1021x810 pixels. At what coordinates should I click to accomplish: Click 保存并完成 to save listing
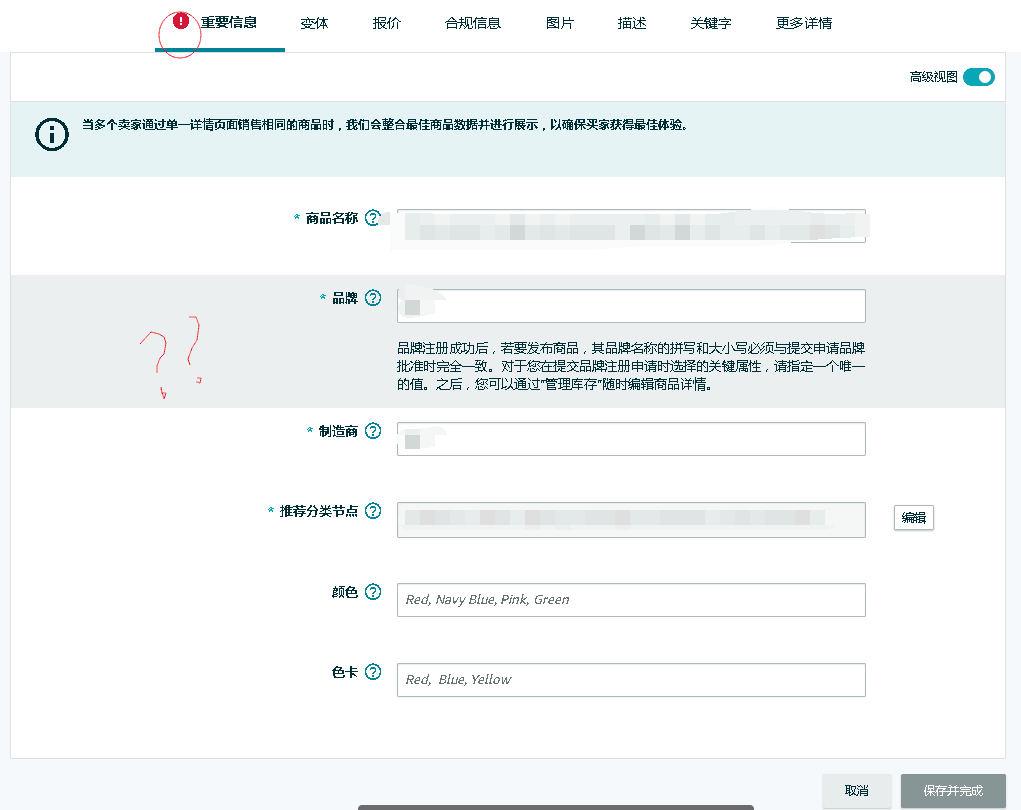click(x=952, y=790)
